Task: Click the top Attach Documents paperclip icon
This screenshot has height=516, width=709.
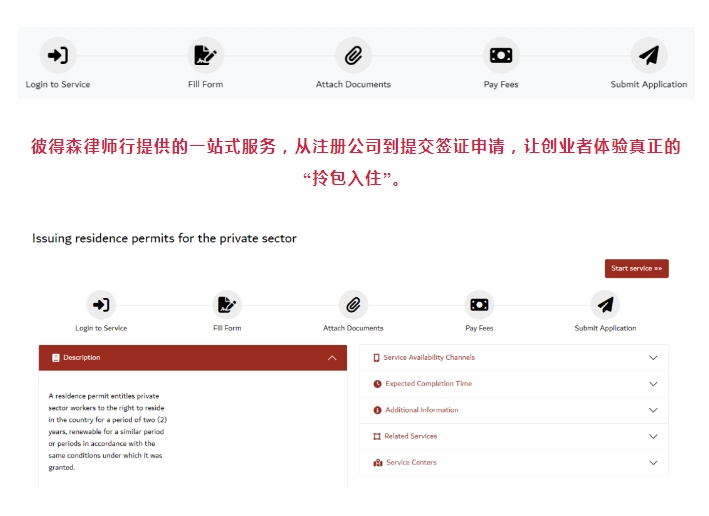Action: tap(353, 55)
